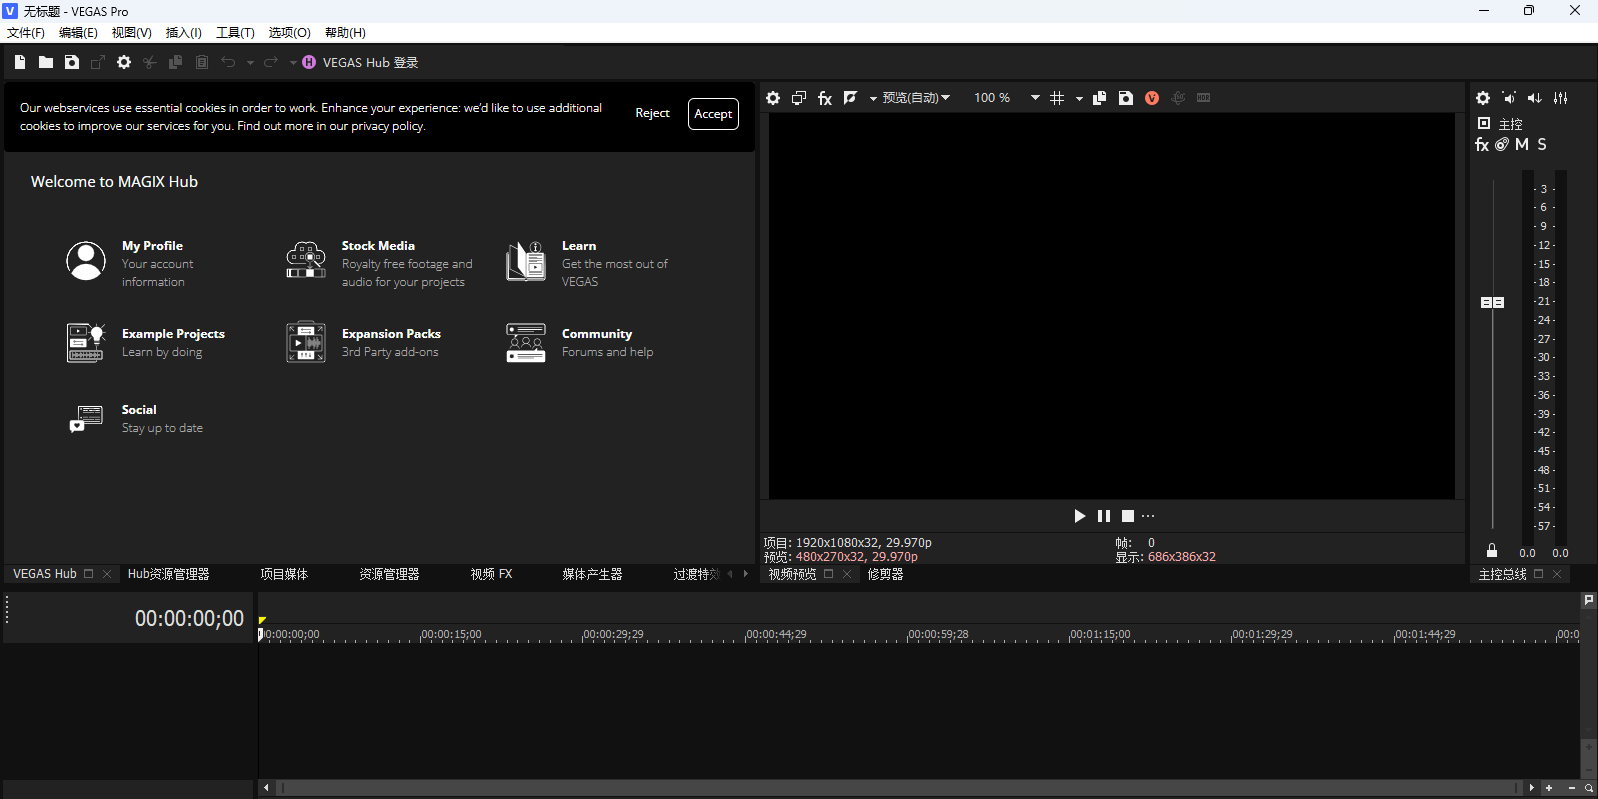The width and height of the screenshot is (1598, 799).
Task: Open the 预览(自动) preview quality dropdown
Action: pos(916,98)
